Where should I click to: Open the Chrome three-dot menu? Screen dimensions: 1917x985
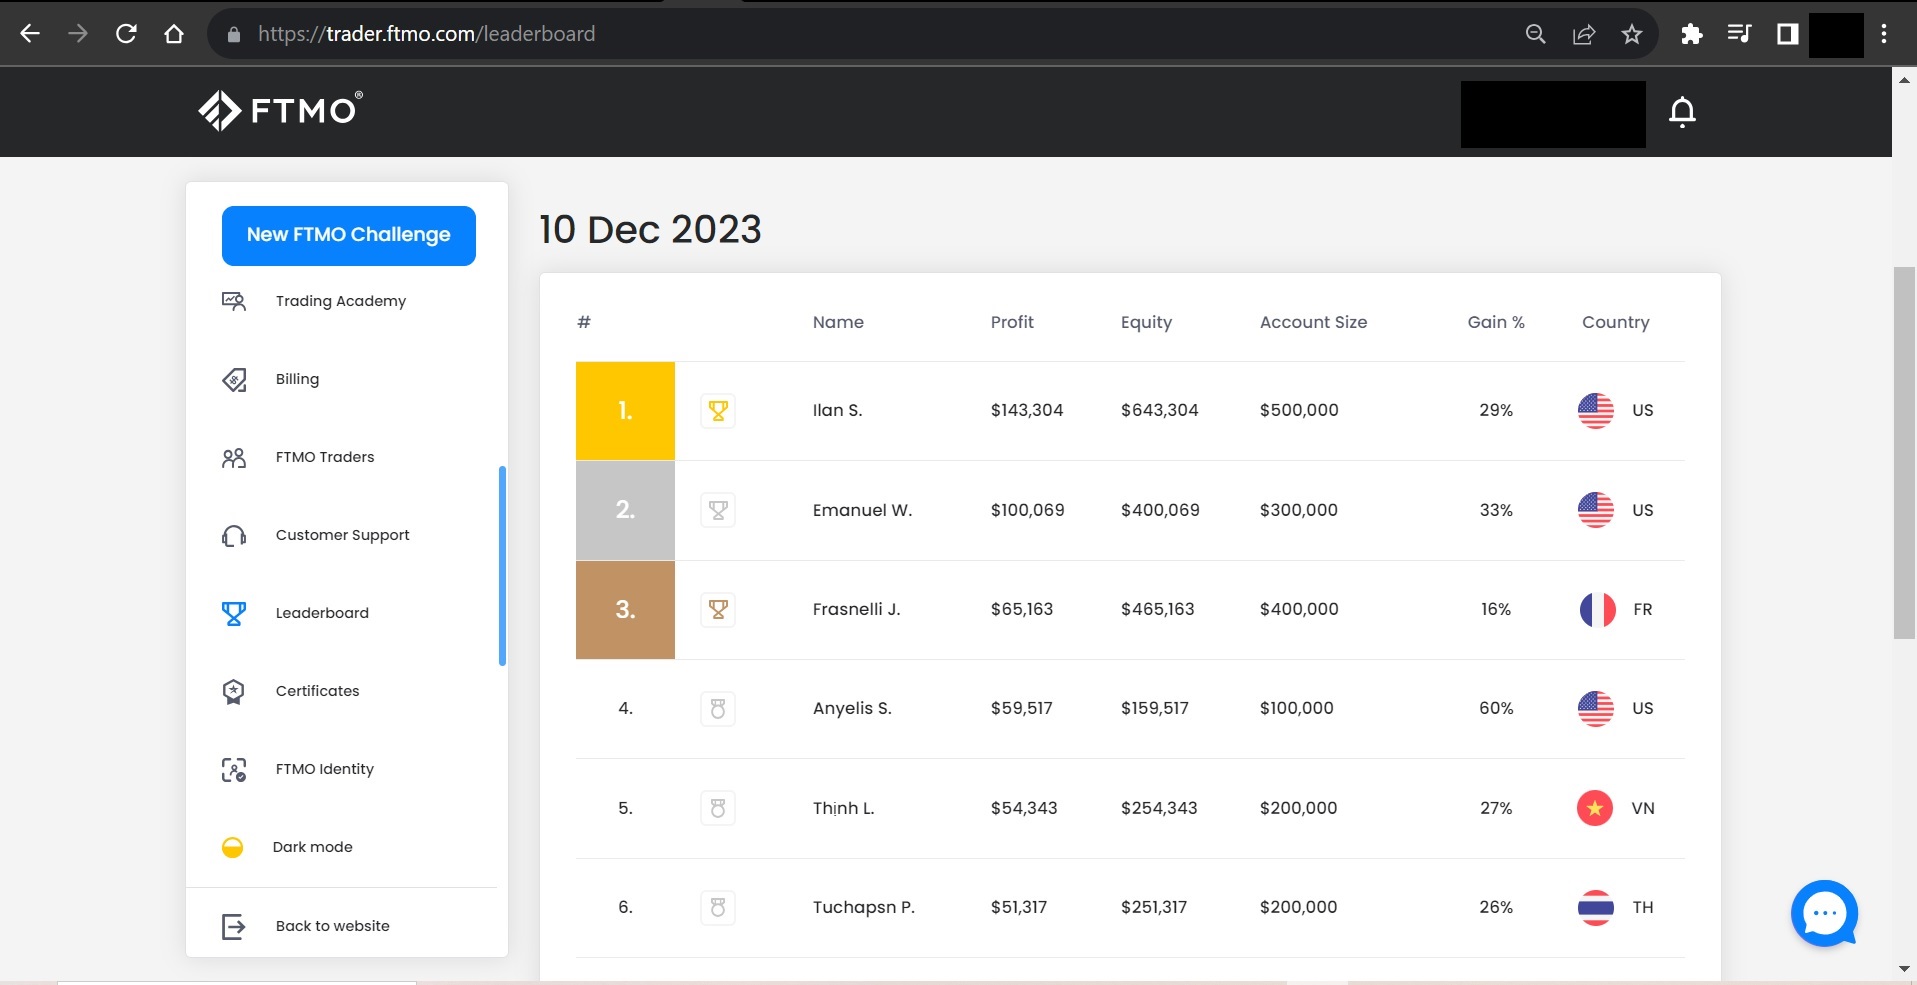click(1884, 34)
